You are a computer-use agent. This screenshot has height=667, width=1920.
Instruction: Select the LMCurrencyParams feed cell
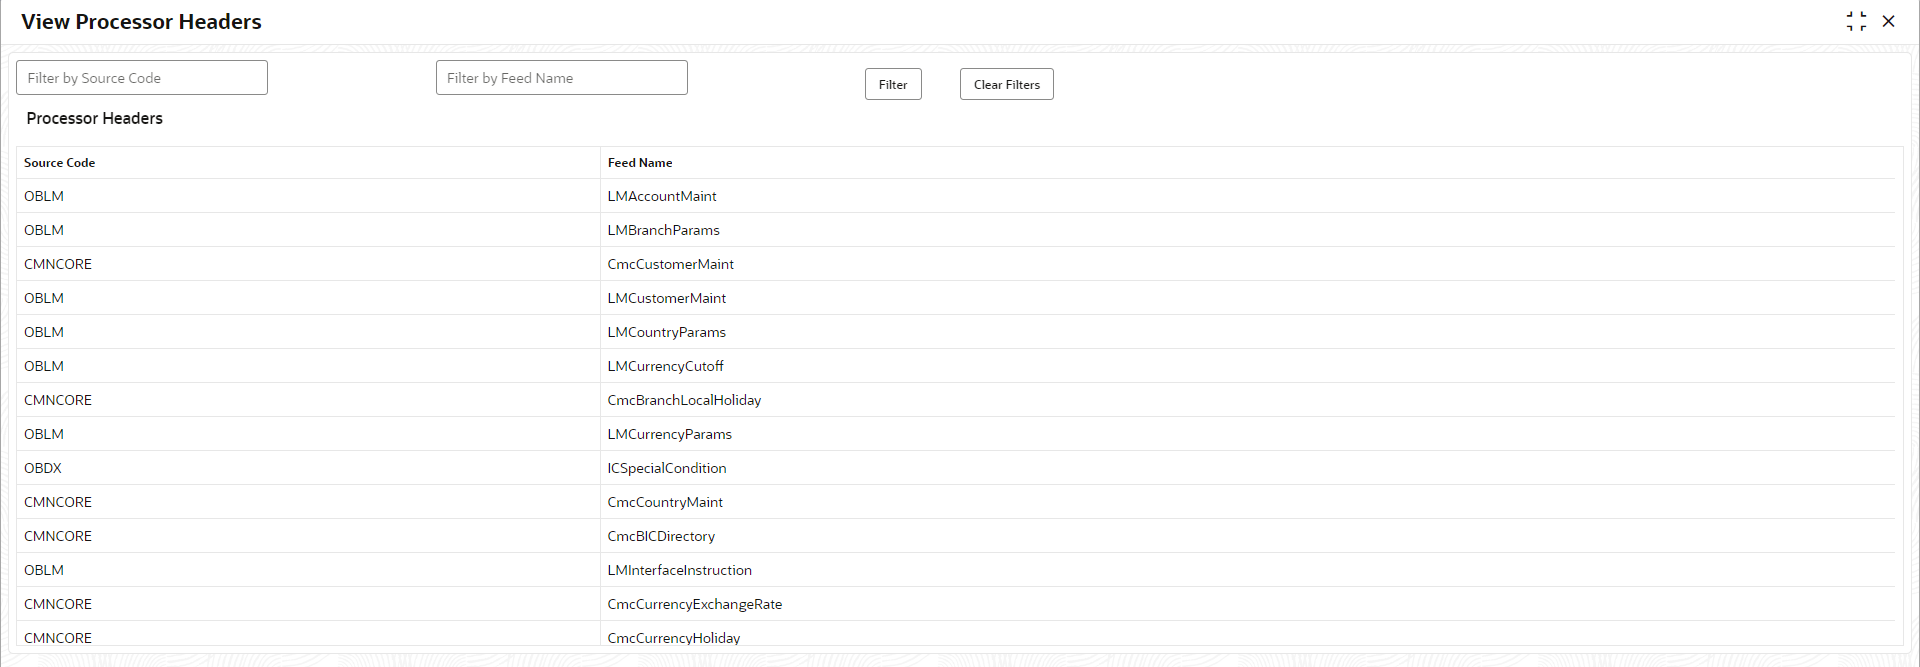[1247, 434]
